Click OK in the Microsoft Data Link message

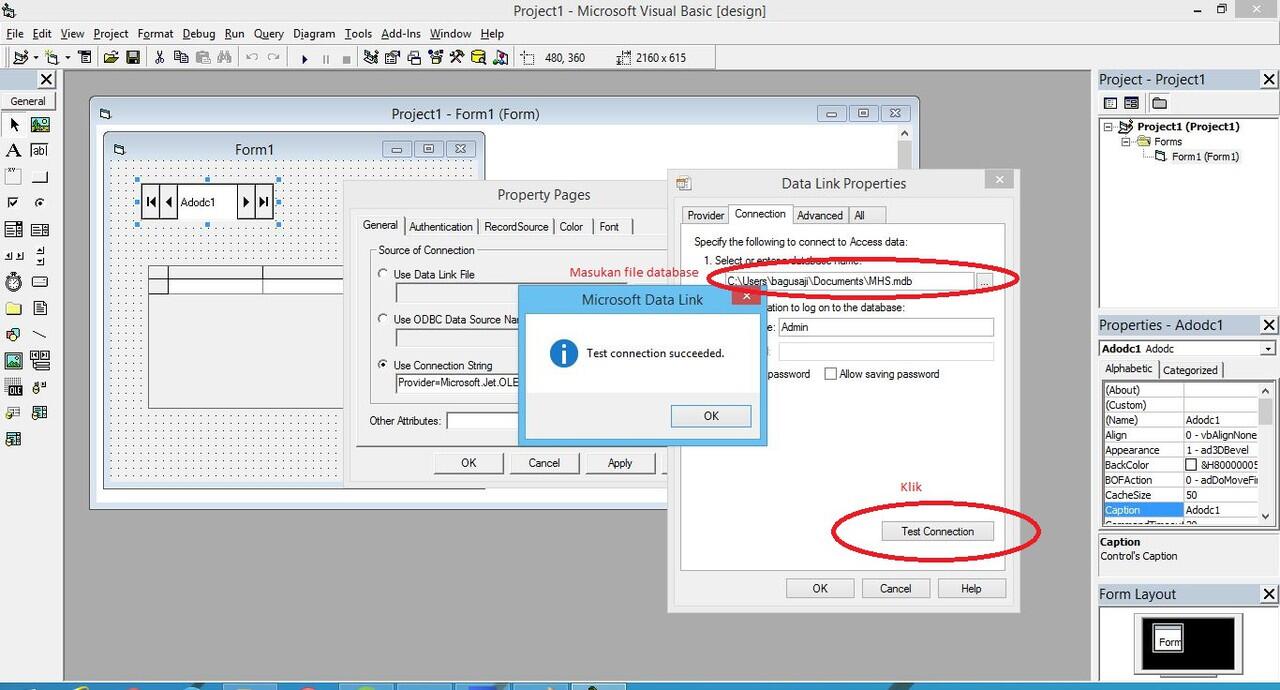pos(711,416)
